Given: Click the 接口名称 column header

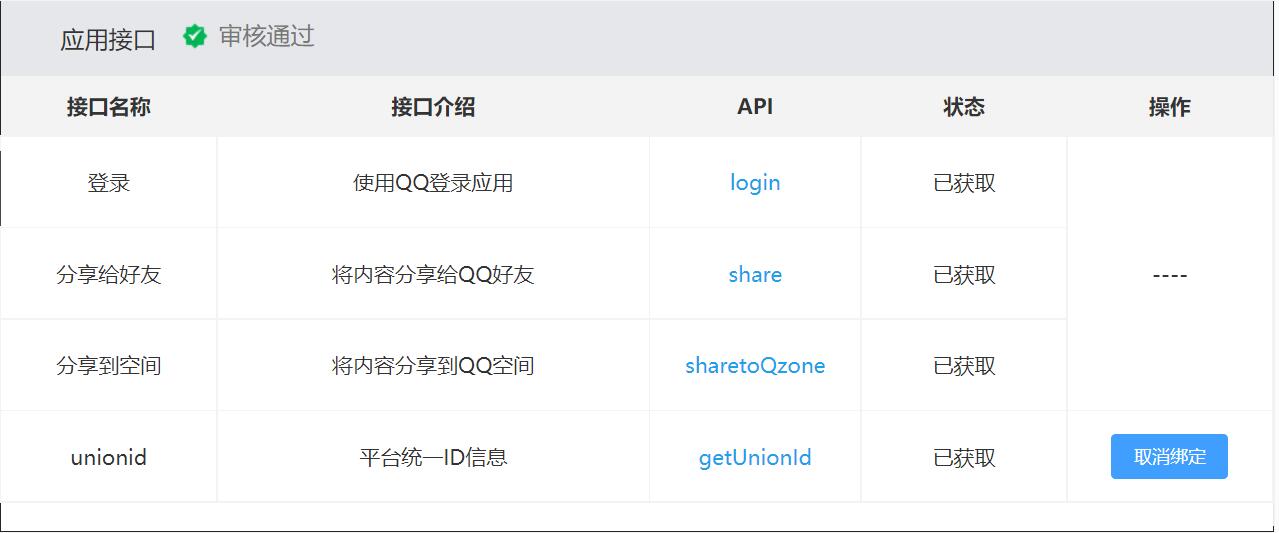Looking at the screenshot, I should pos(109,107).
